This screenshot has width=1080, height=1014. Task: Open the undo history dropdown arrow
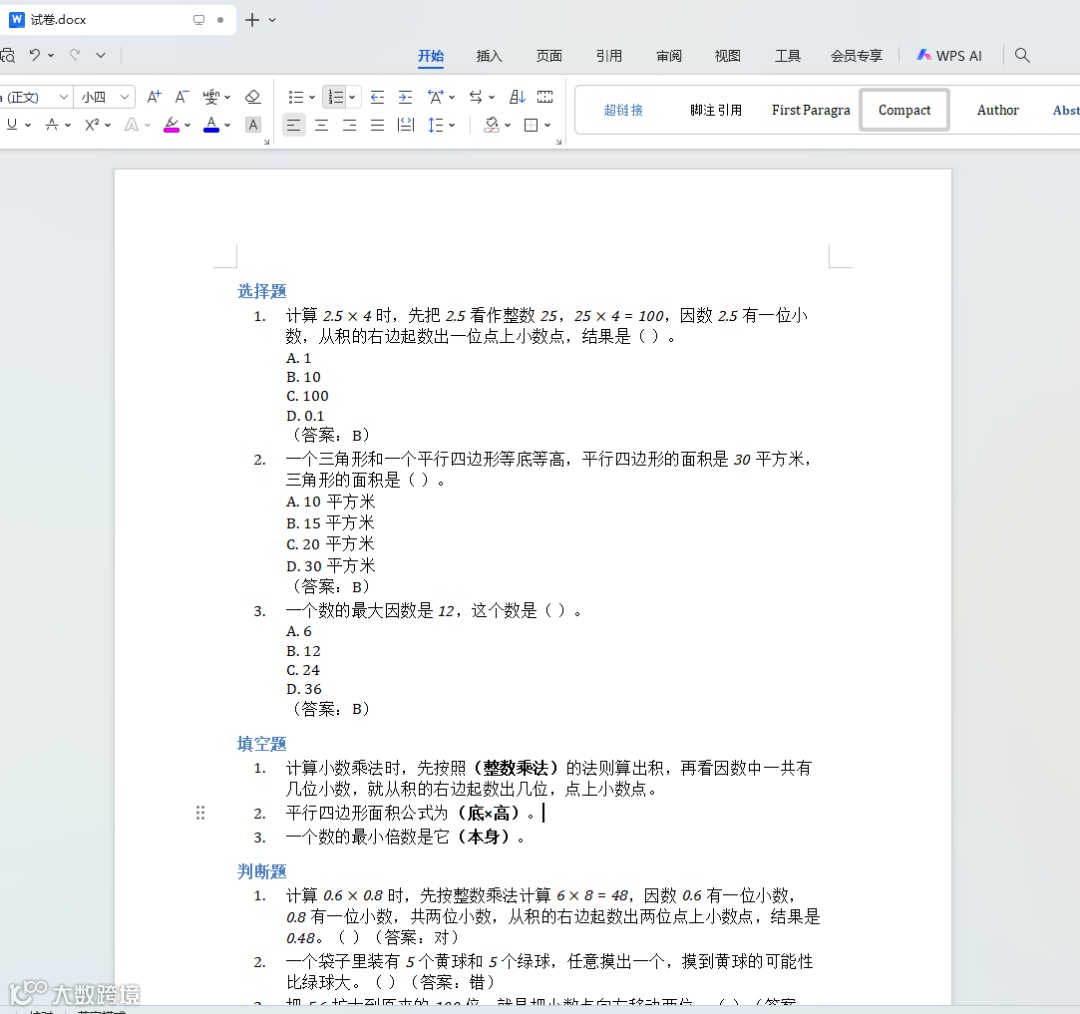51,55
